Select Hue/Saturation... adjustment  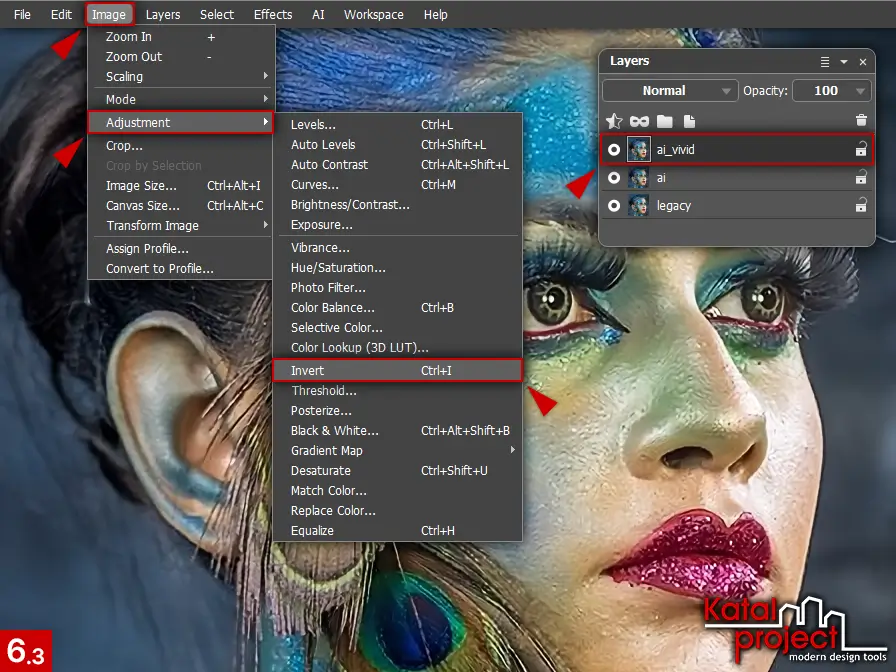pos(338,268)
